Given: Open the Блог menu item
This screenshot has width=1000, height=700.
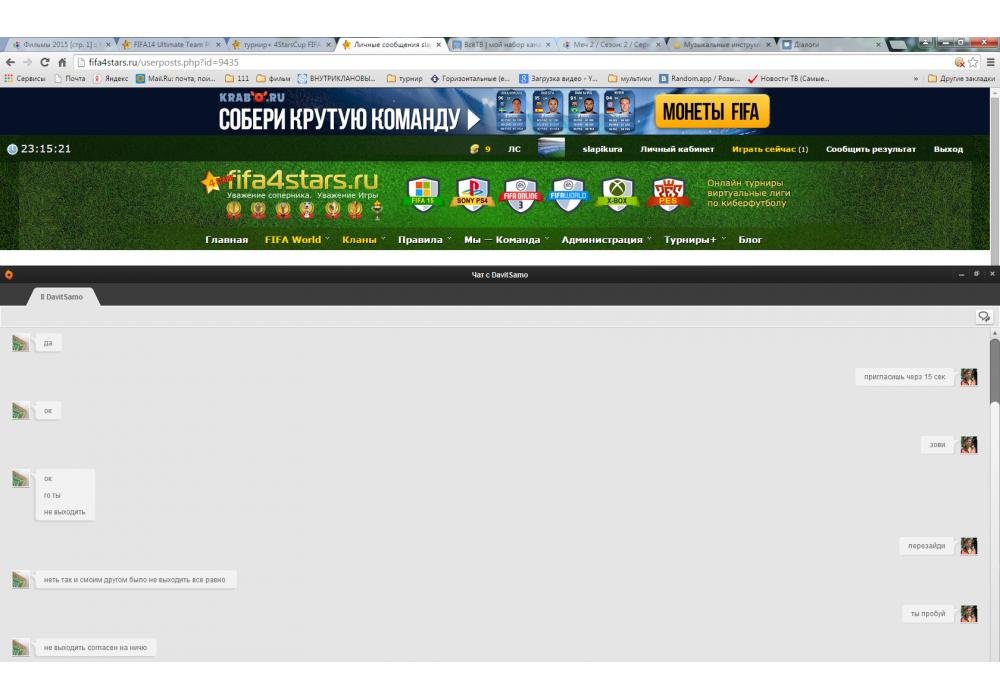Looking at the screenshot, I should pos(750,240).
